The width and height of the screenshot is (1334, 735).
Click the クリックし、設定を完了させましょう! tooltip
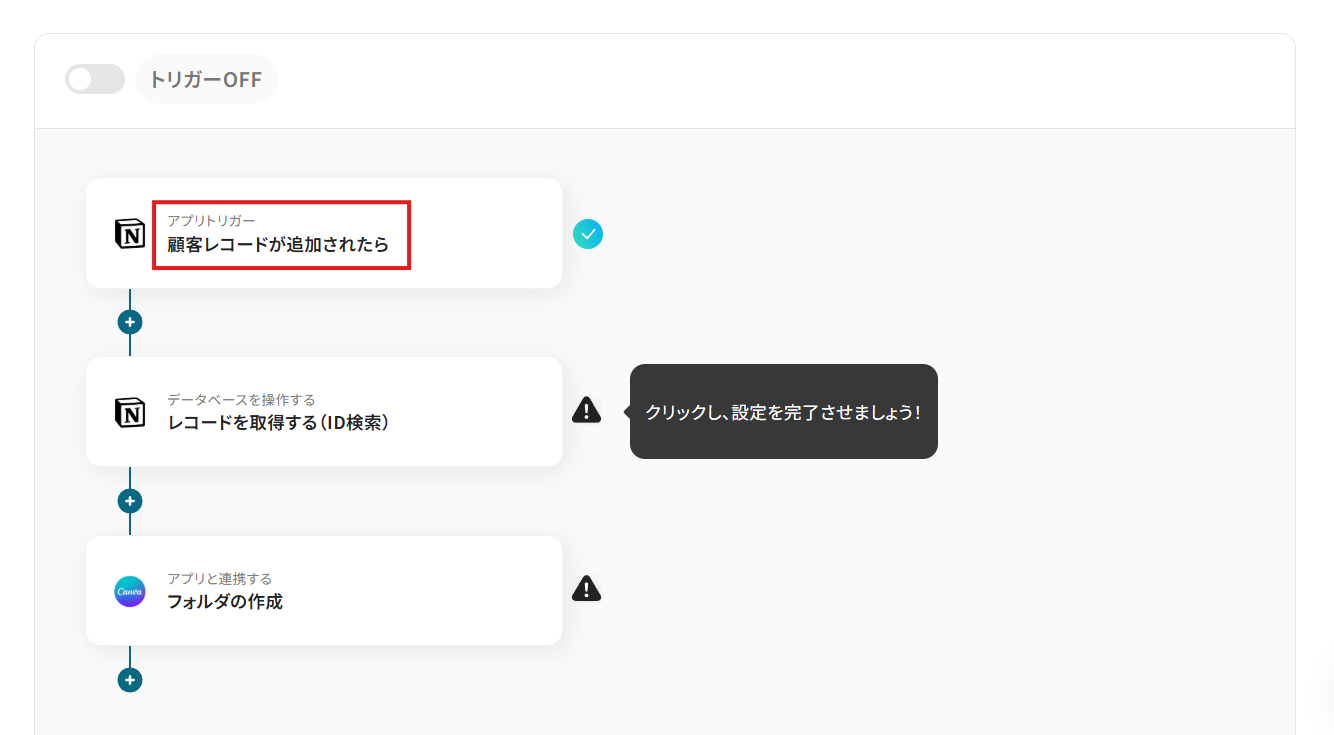click(784, 412)
